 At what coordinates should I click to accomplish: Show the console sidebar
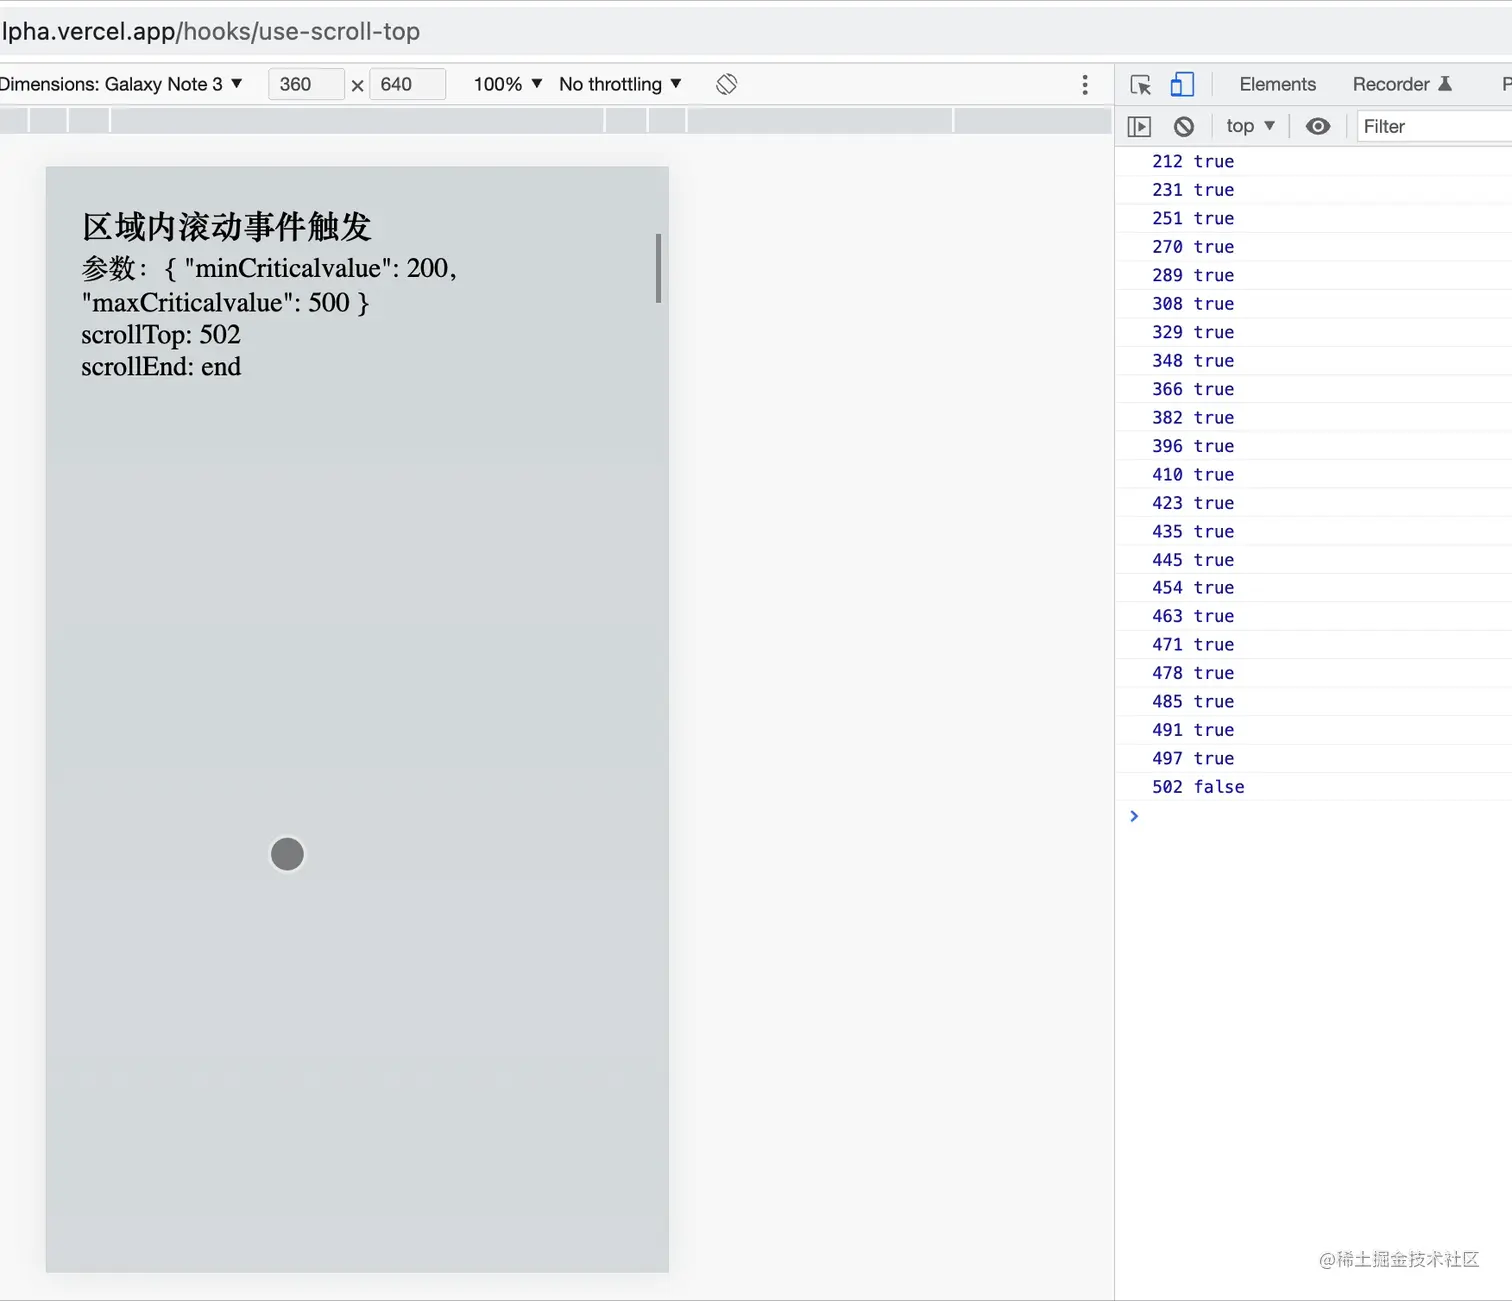click(x=1139, y=126)
